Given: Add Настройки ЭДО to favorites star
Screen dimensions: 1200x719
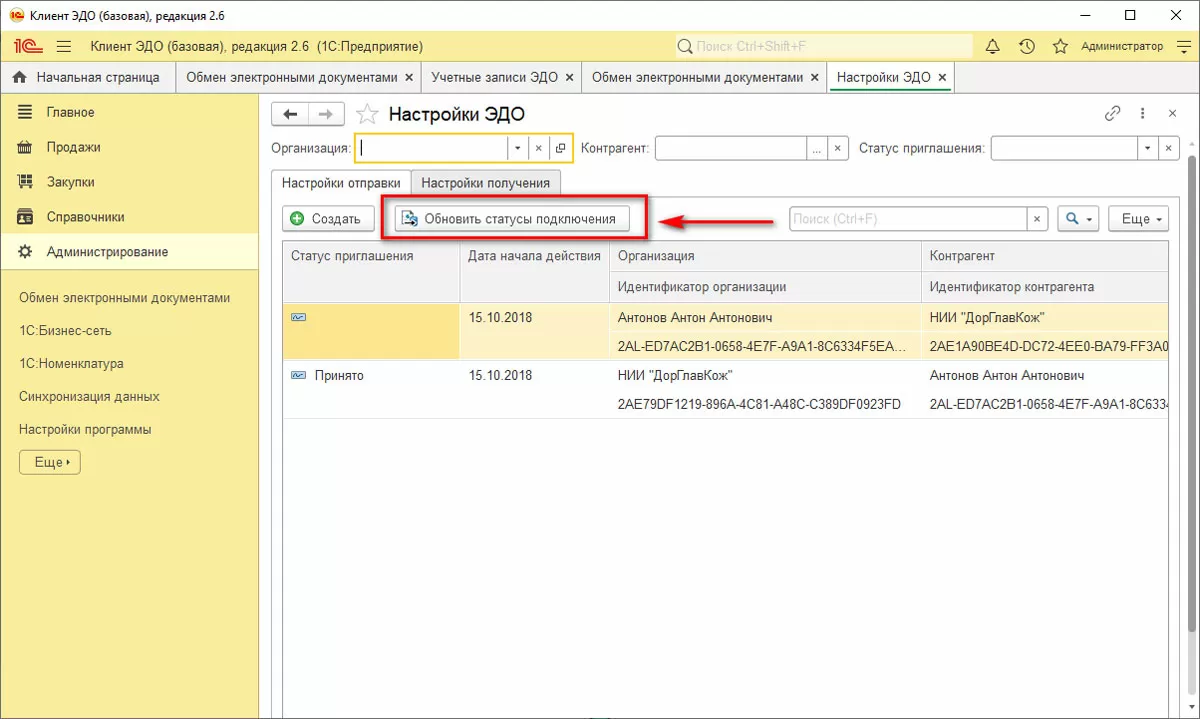Looking at the screenshot, I should click(x=368, y=114).
